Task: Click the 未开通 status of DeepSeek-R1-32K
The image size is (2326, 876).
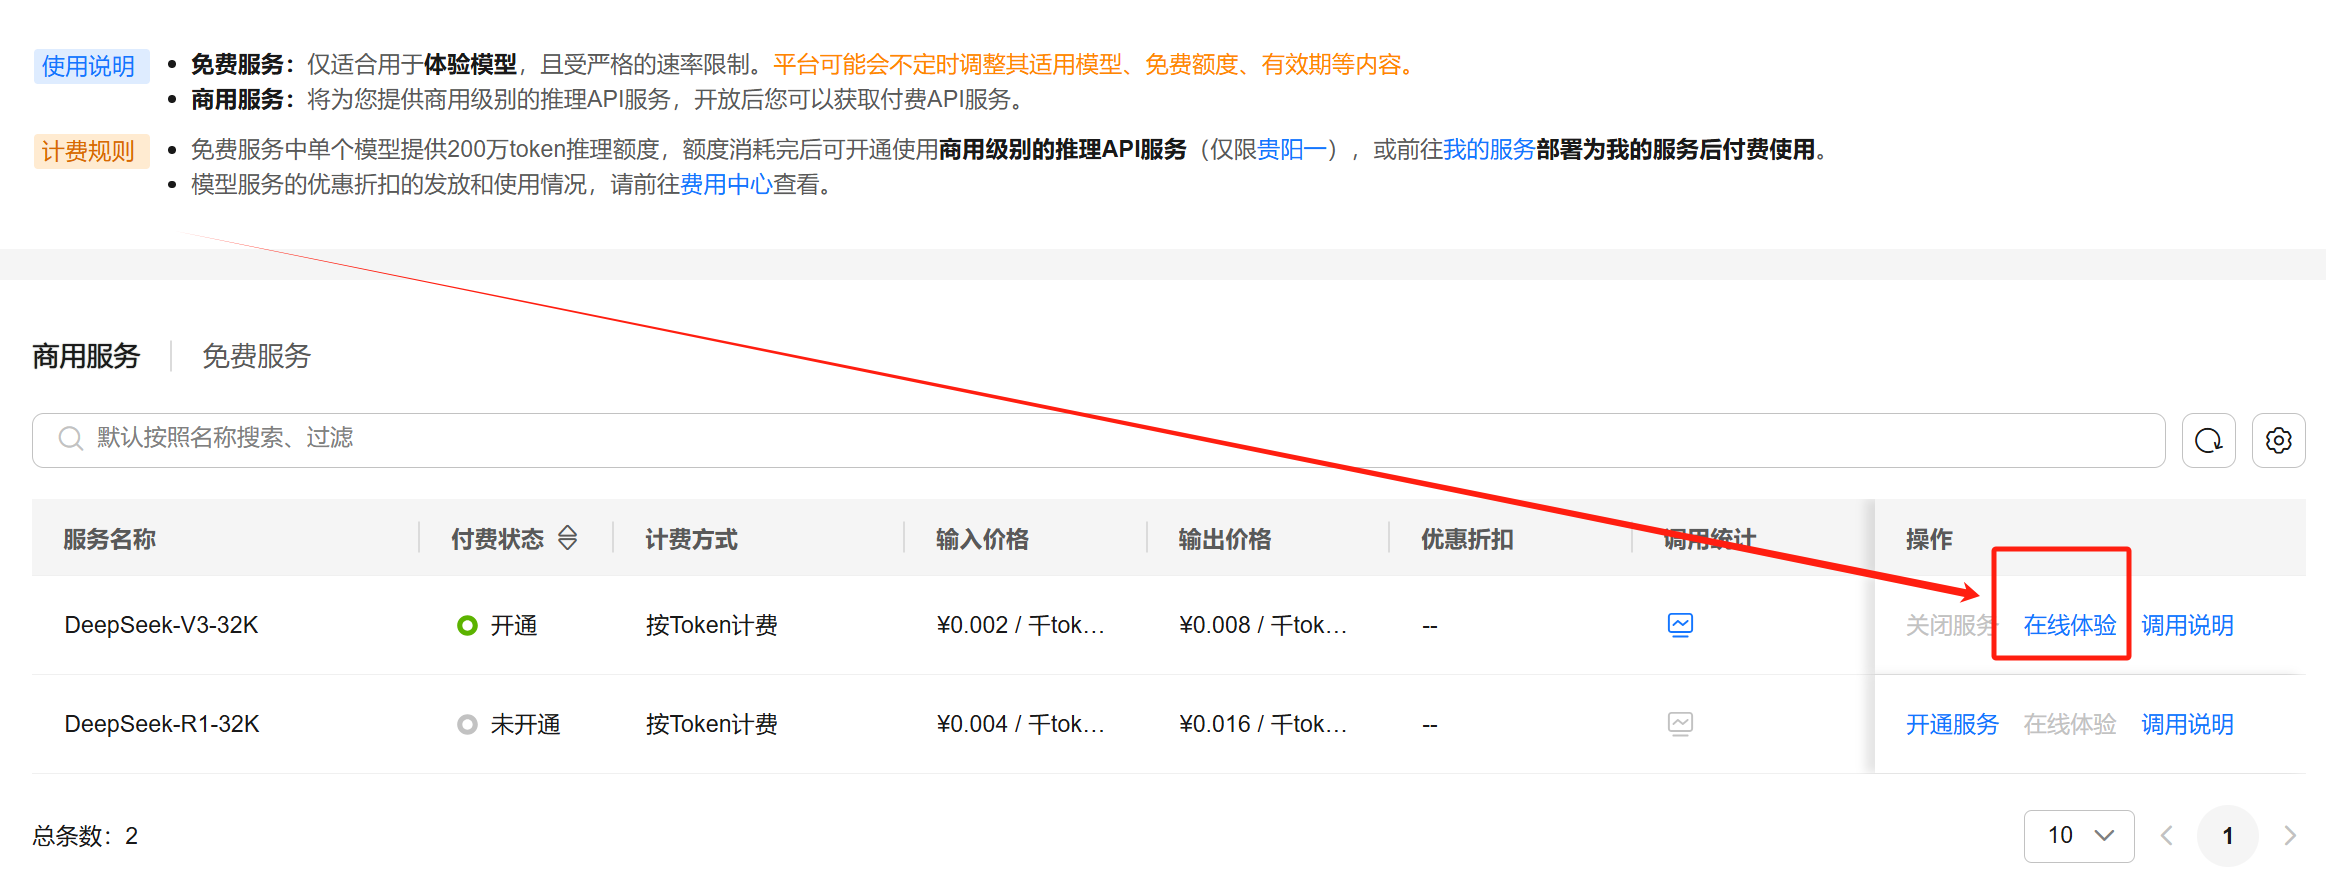Action: (x=508, y=724)
